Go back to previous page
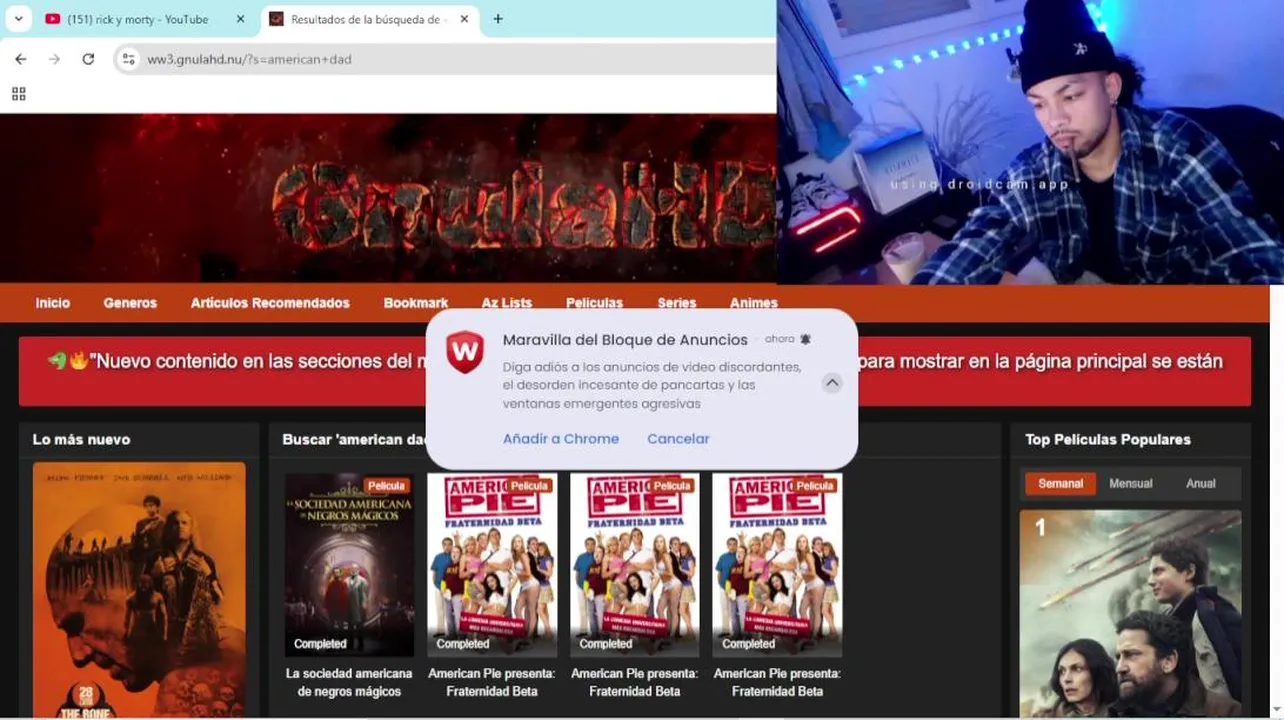Image resolution: width=1284 pixels, height=720 pixels. (21, 59)
